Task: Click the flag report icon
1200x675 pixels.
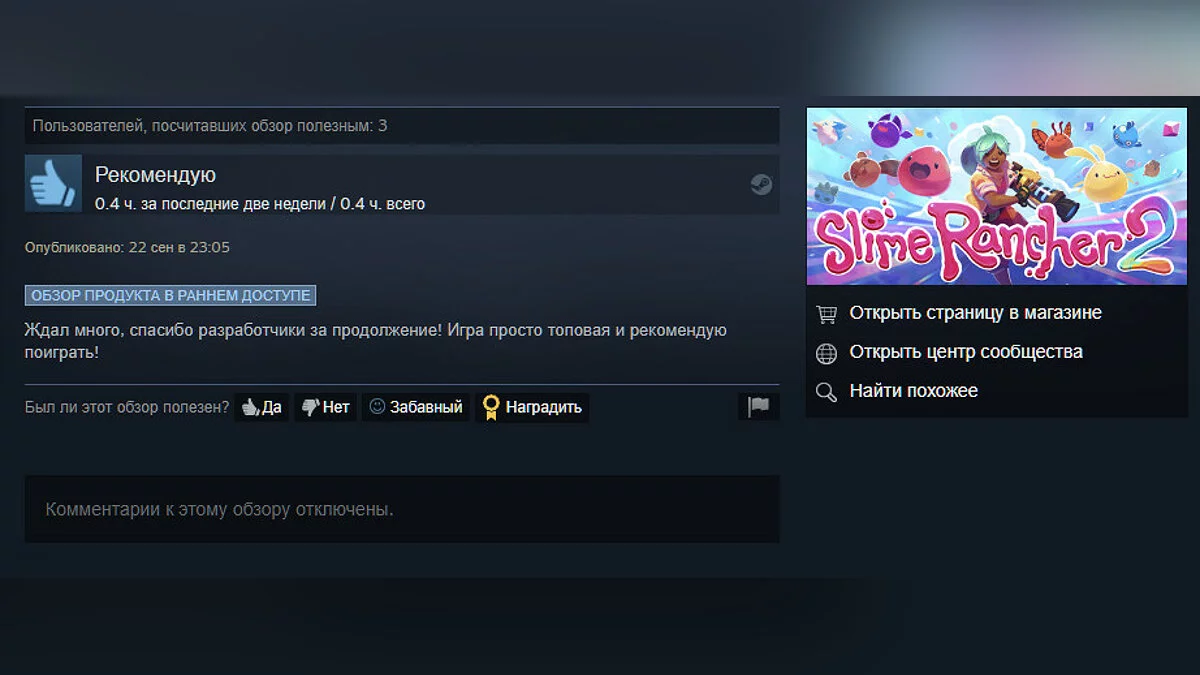Action: pos(759,406)
